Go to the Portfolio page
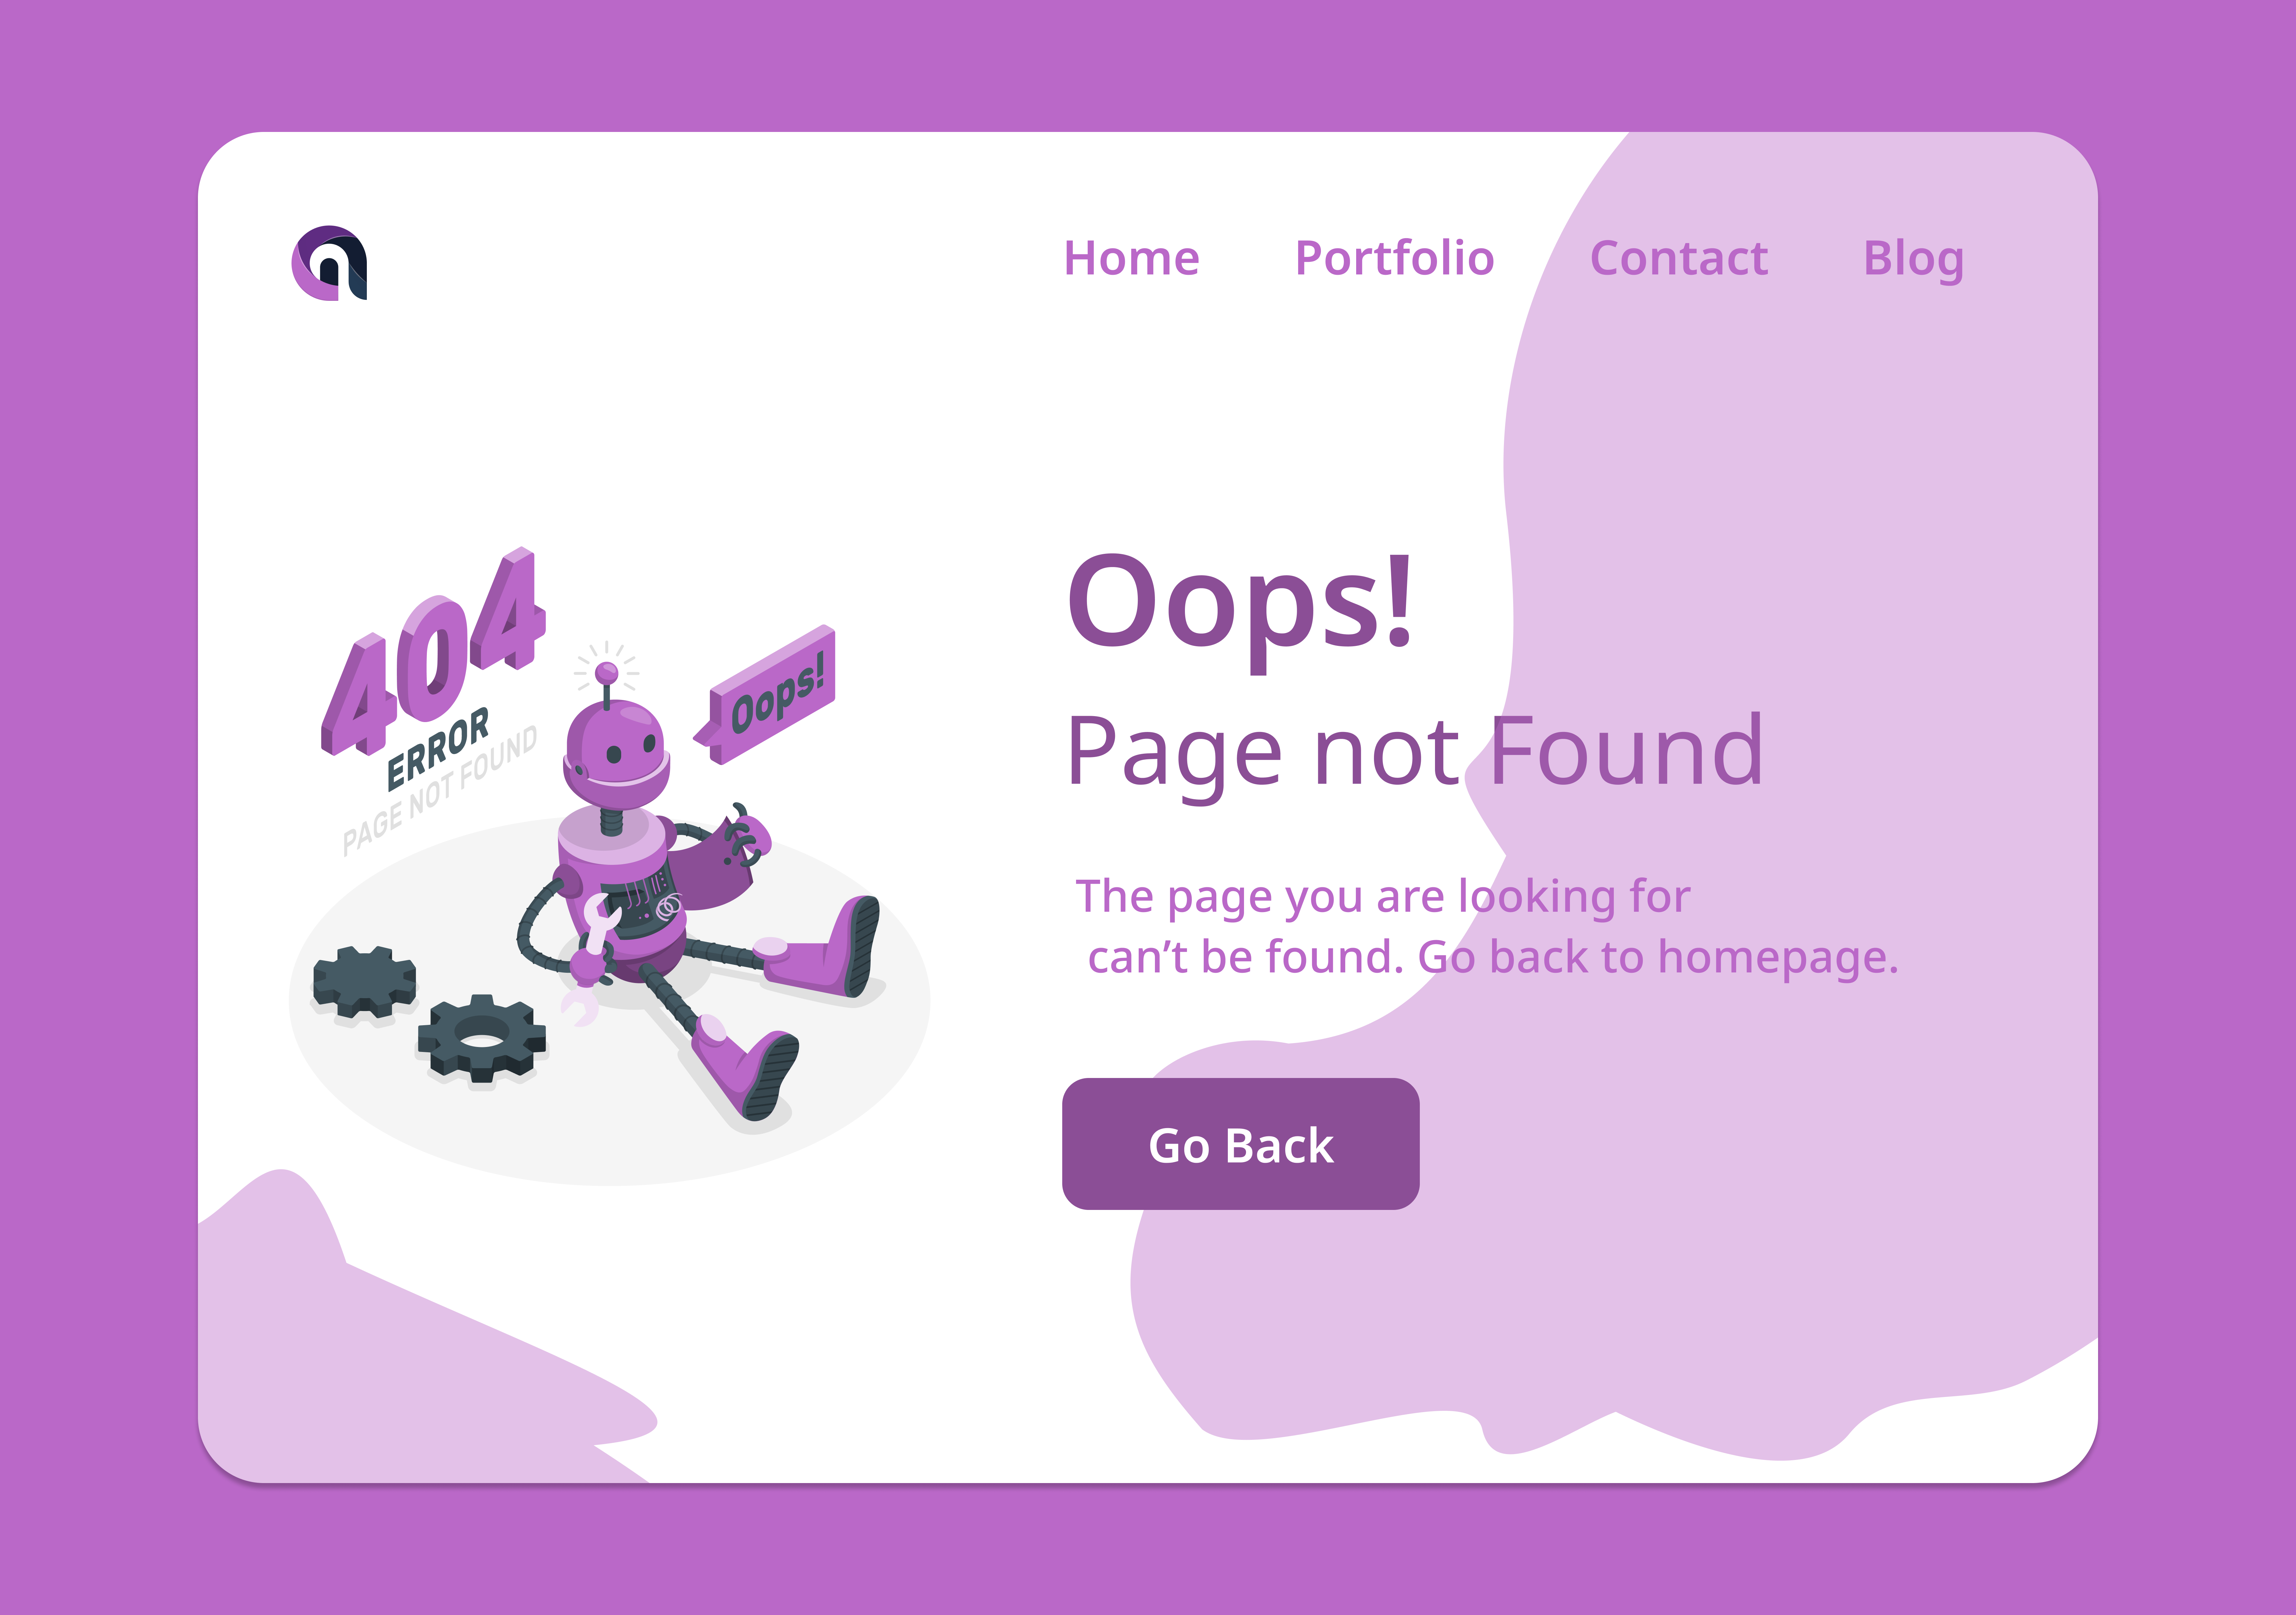 (1394, 258)
